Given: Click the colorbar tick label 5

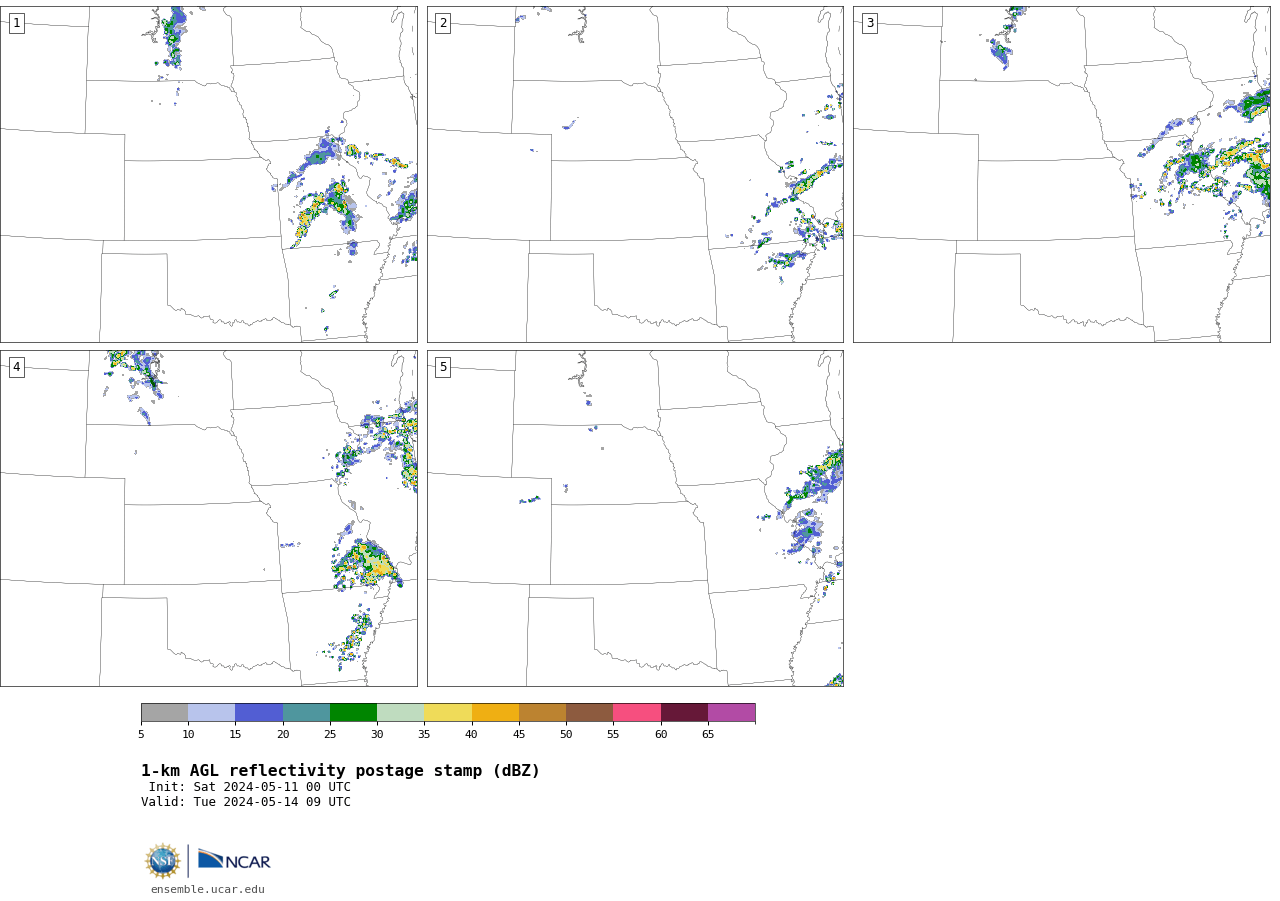Looking at the screenshot, I should pyautogui.click(x=141, y=735).
